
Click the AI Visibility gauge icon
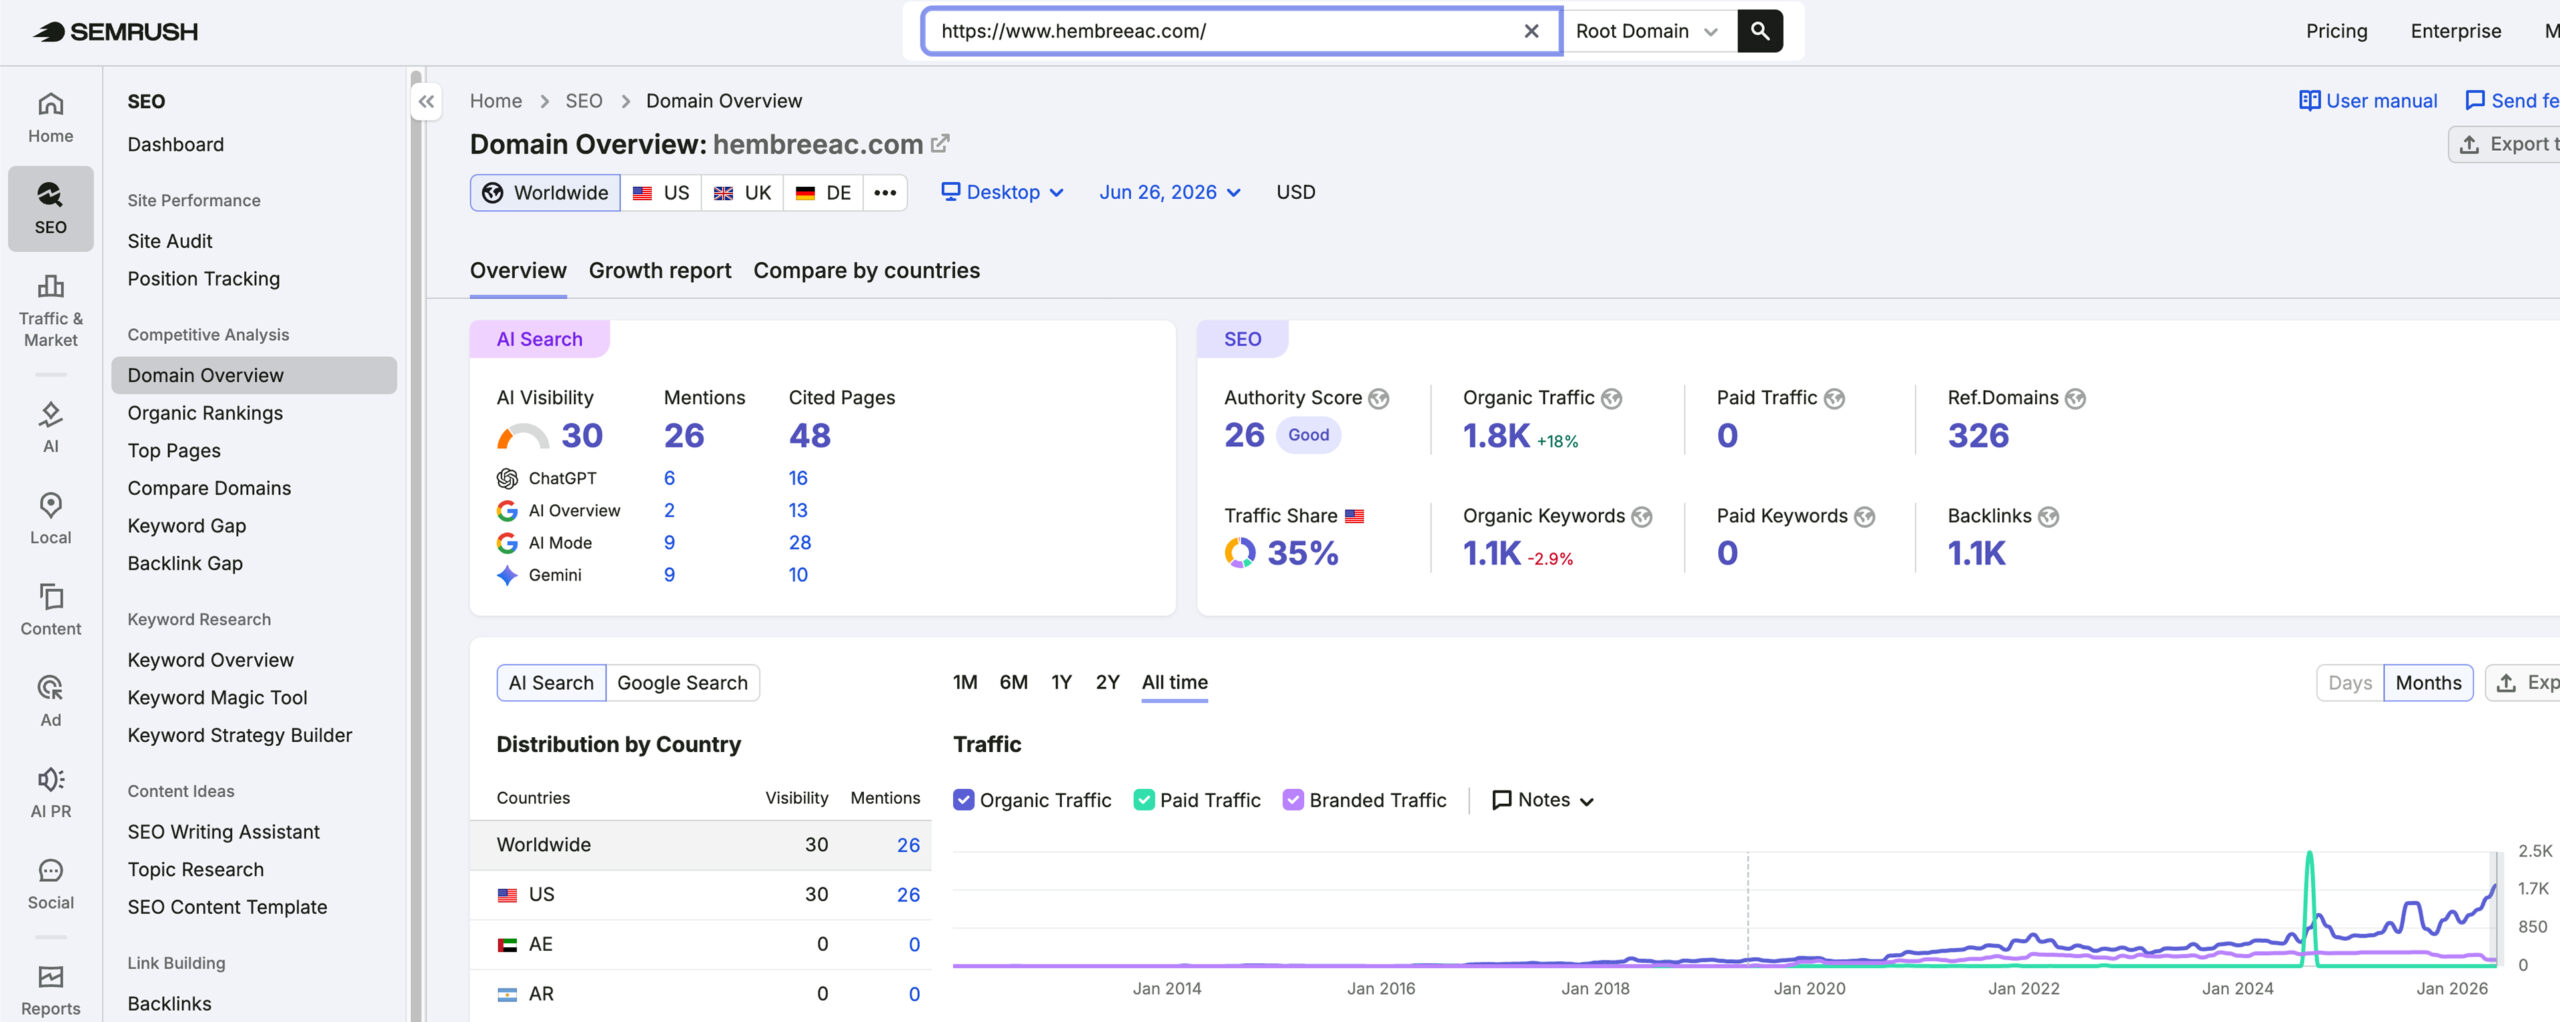523,436
